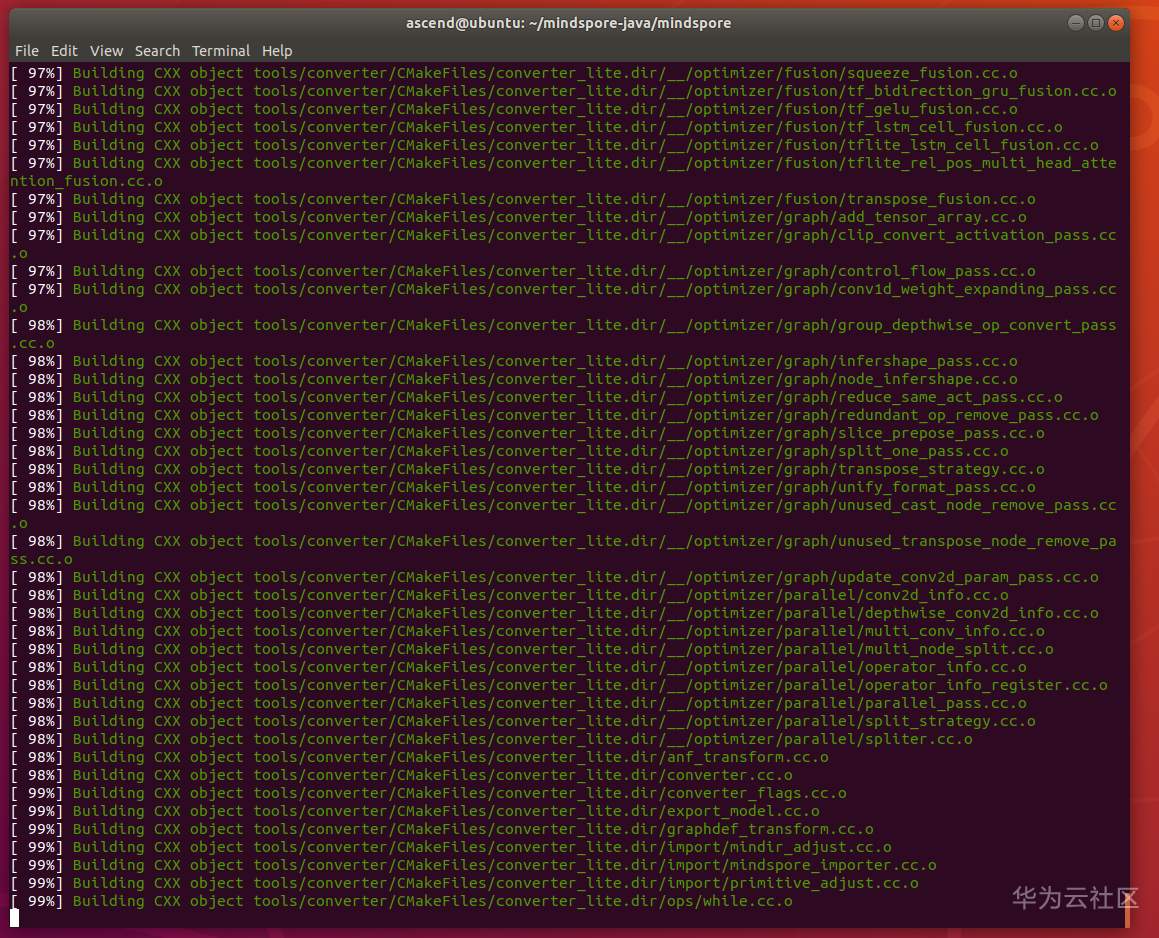
Task: Click the squeeze_fusion.cc.o build line
Action: (x=514, y=73)
